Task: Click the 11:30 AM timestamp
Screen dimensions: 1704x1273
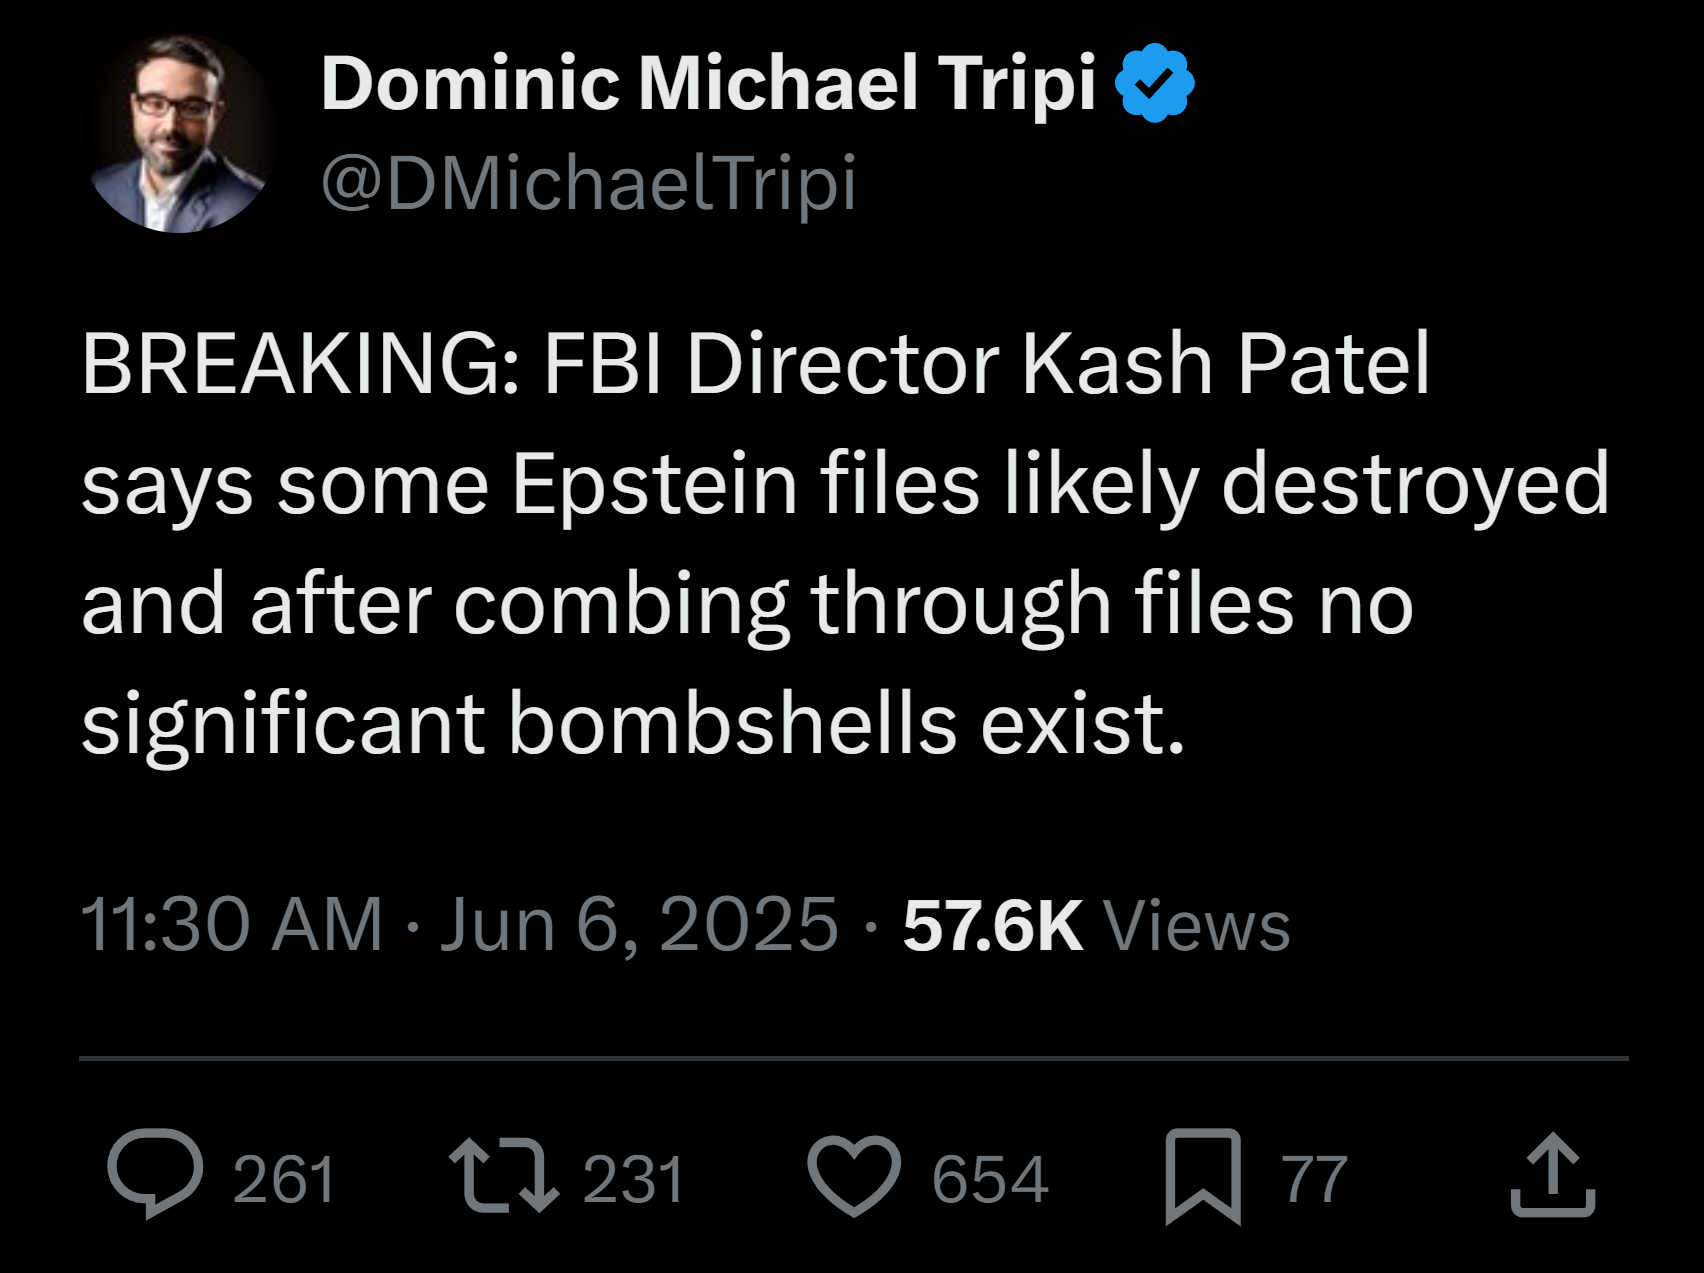Action: pyautogui.click(x=231, y=925)
